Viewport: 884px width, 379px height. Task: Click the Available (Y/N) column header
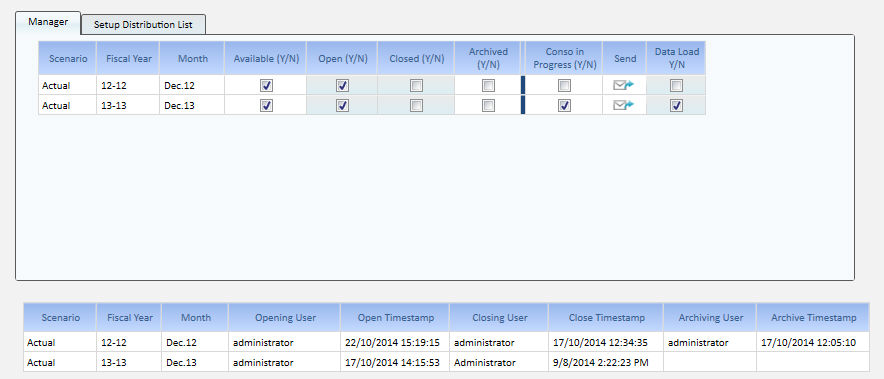point(266,58)
